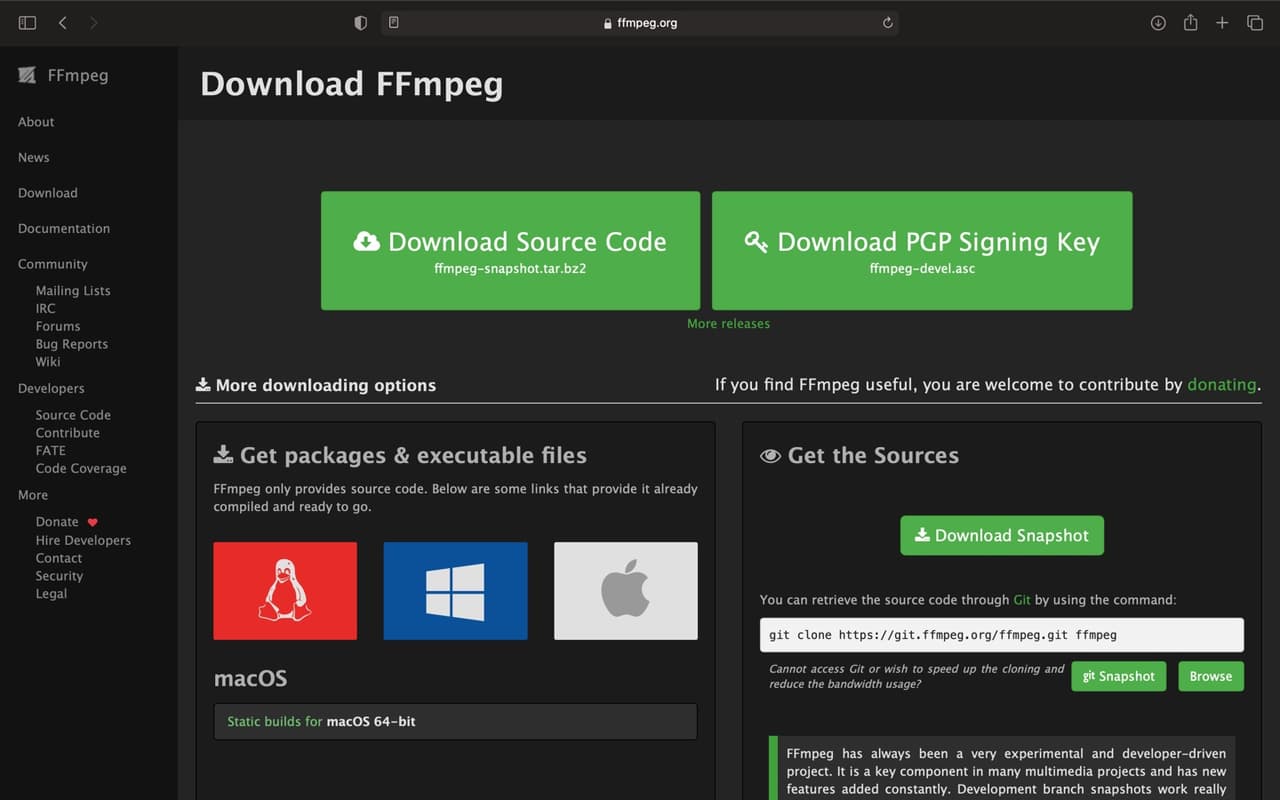The width and height of the screenshot is (1280, 800).
Task: Open Wiki in the sidebar
Action: coord(48,361)
